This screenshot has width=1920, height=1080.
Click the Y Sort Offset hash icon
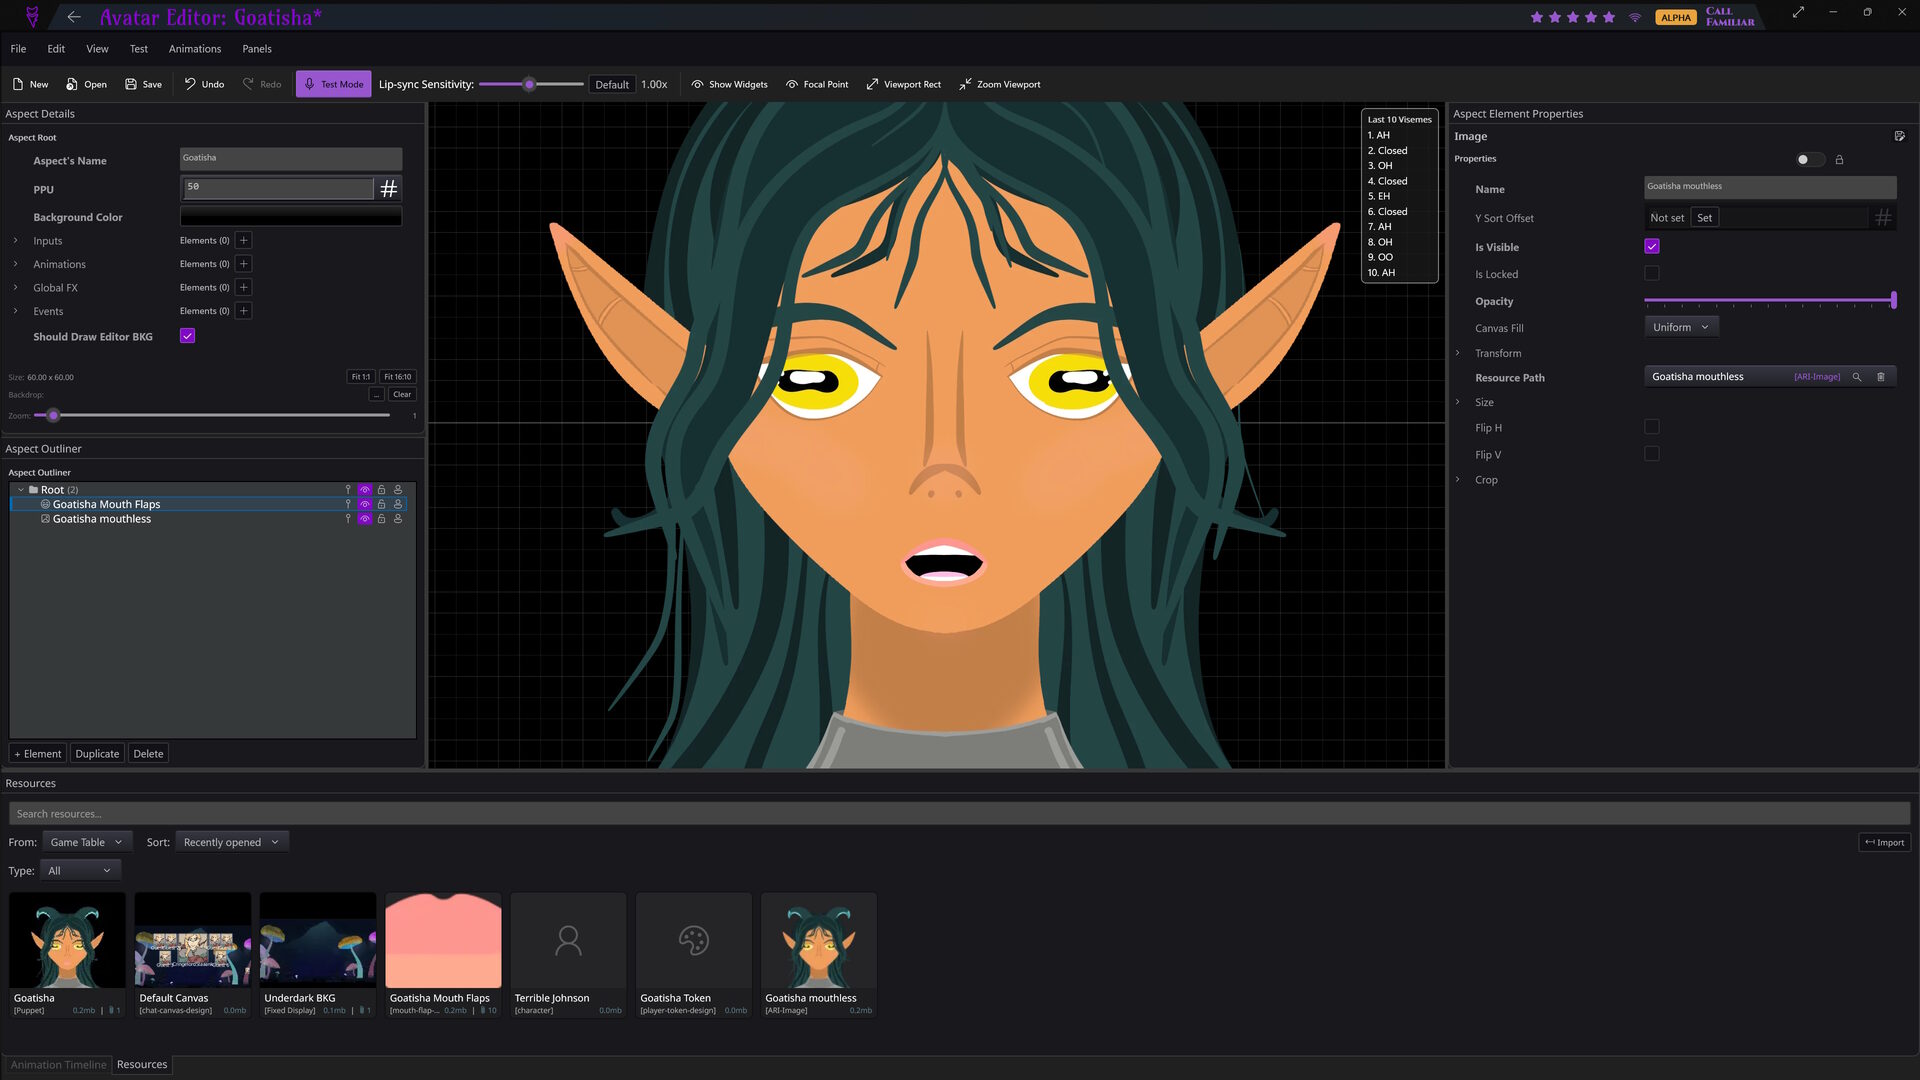coord(1883,217)
